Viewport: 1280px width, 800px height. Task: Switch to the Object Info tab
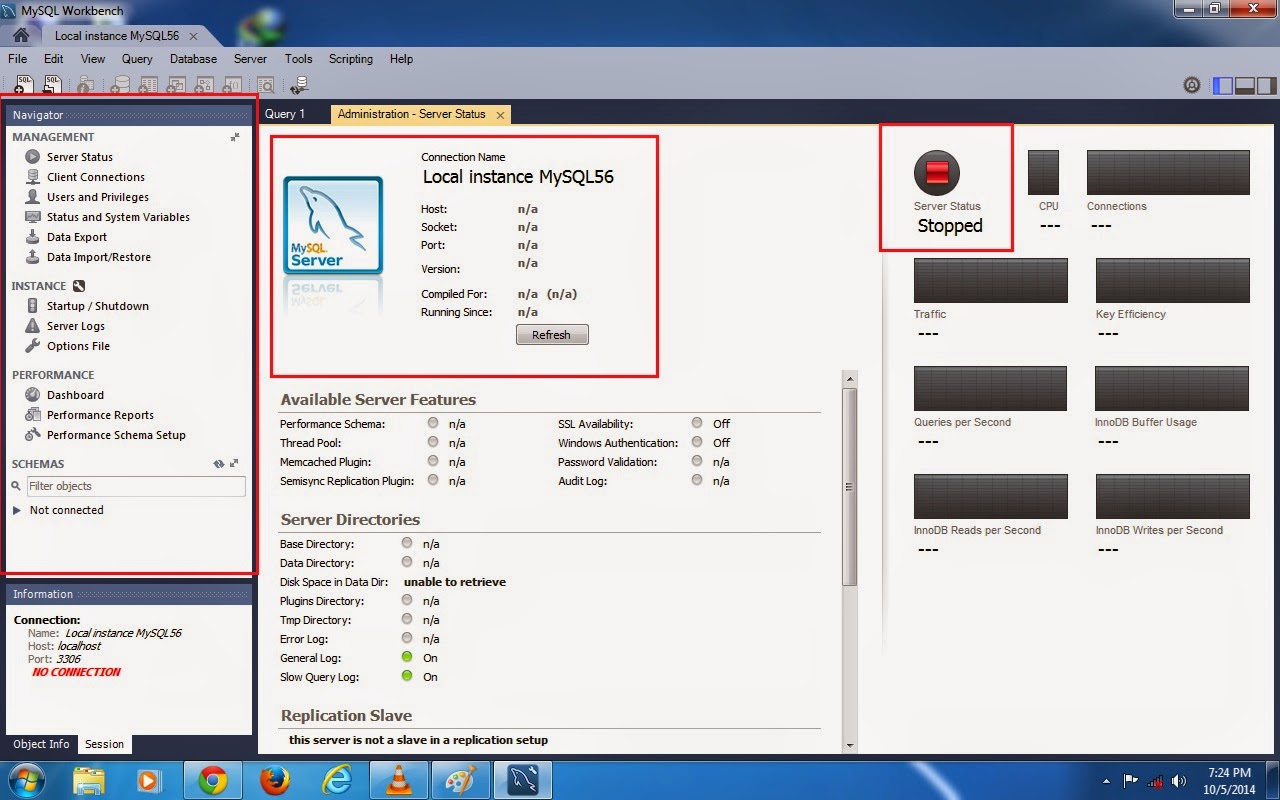pyautogui.click(x=41, y=744)
